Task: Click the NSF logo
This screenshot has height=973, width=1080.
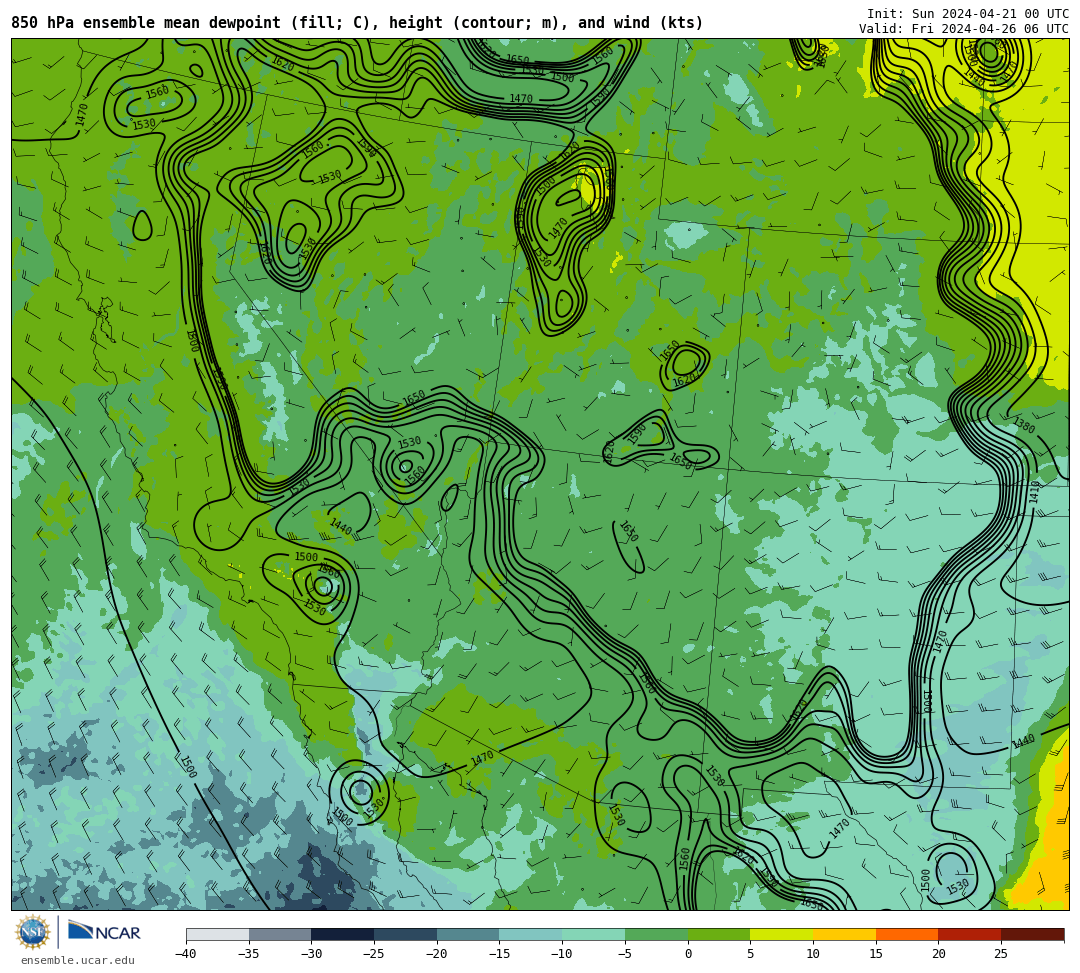Action: pos(33,932)
